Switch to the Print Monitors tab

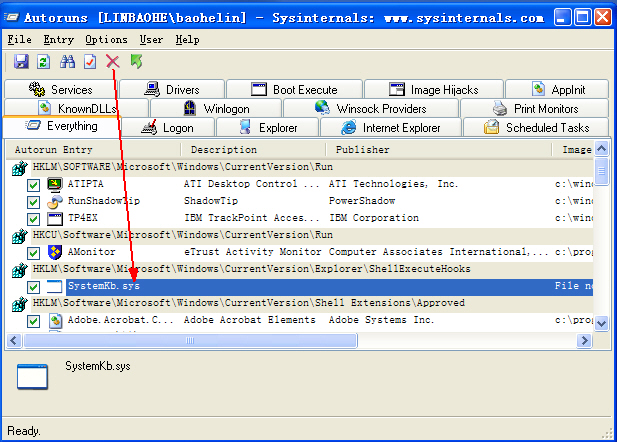point(534,108)
